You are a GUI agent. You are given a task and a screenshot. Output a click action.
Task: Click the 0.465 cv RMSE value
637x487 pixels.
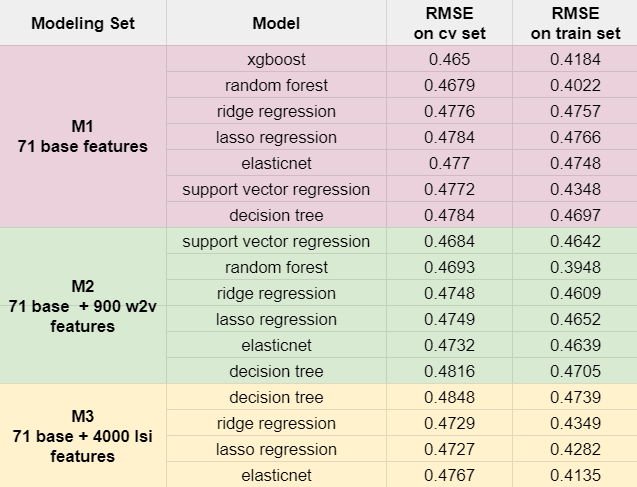click(450, 59)
